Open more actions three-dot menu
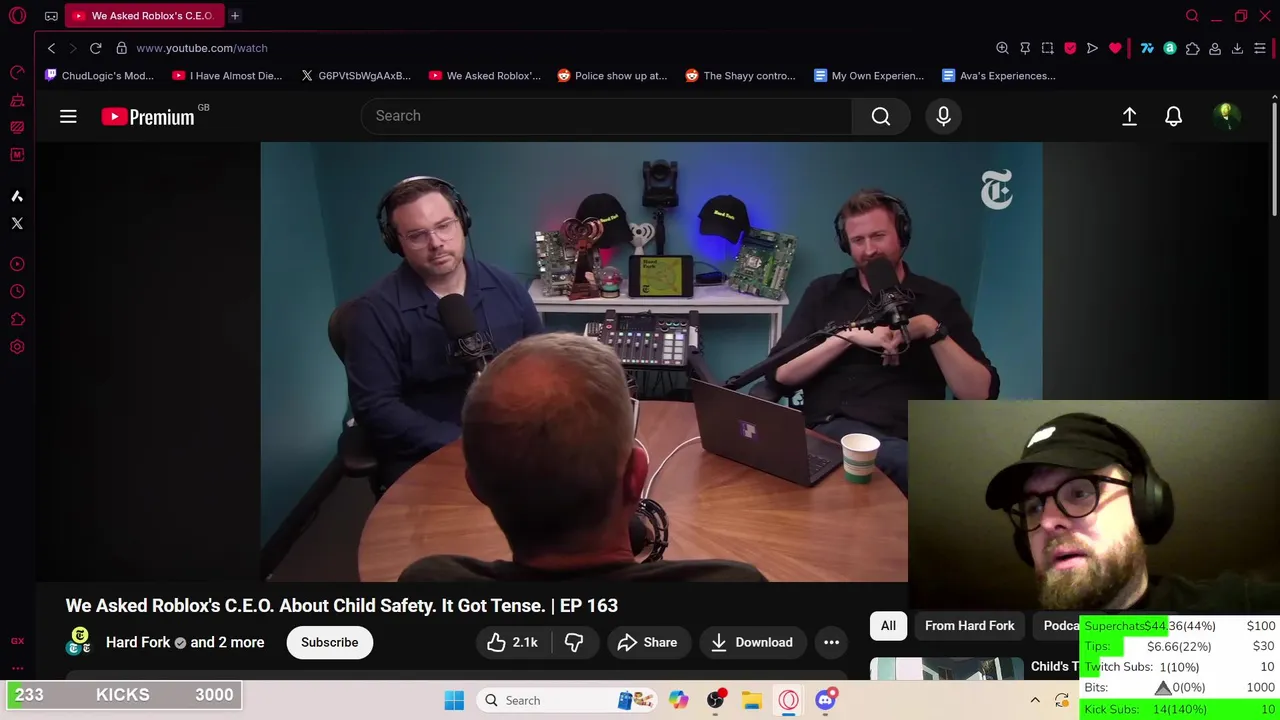1280x720 pixels. [831, 643]
